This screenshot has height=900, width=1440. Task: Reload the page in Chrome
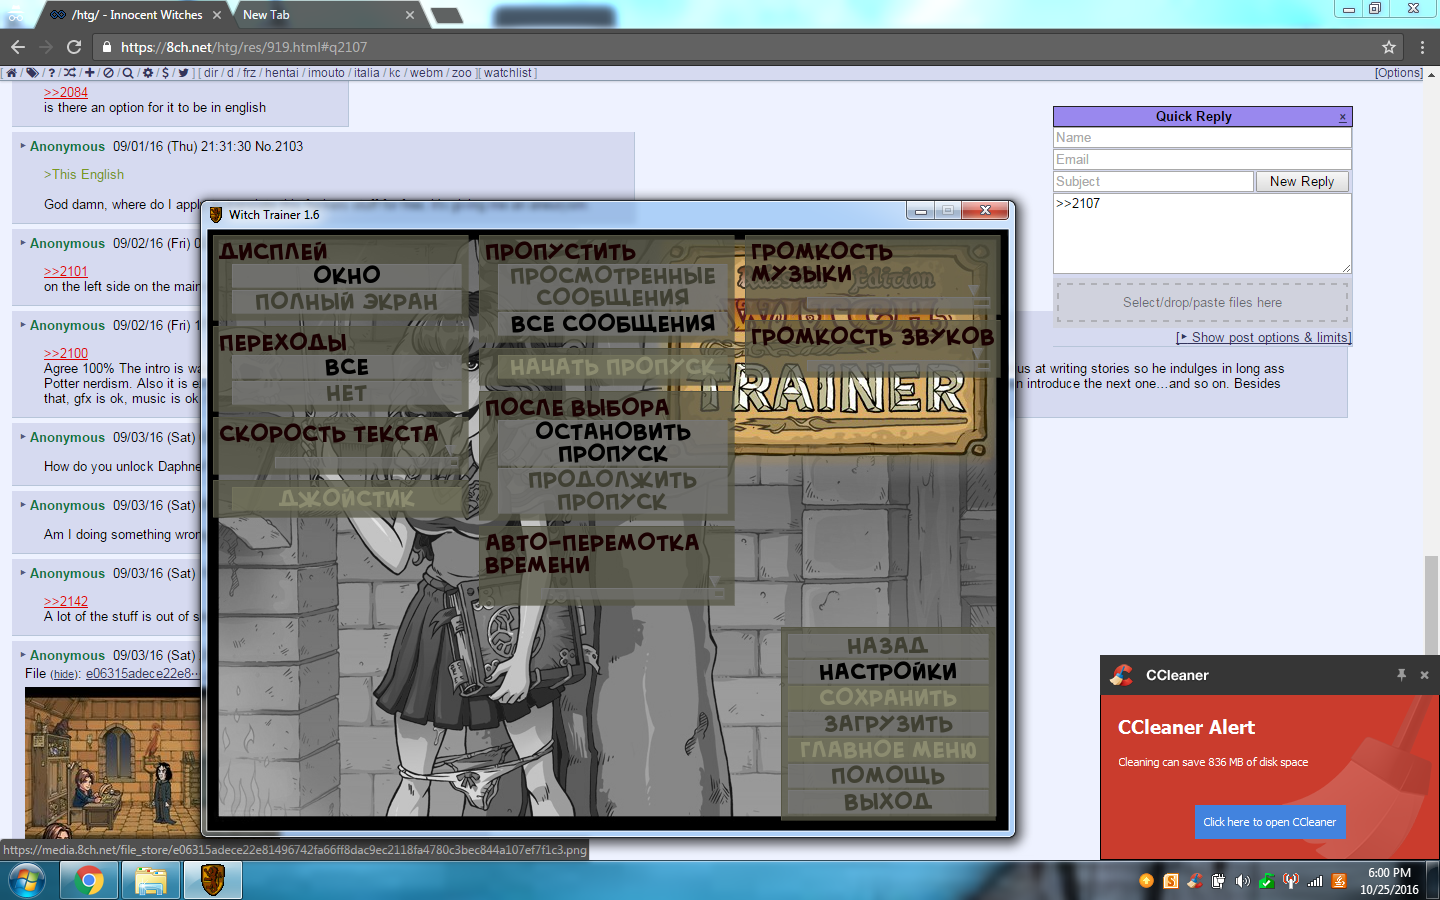click(x=73, y=47)
